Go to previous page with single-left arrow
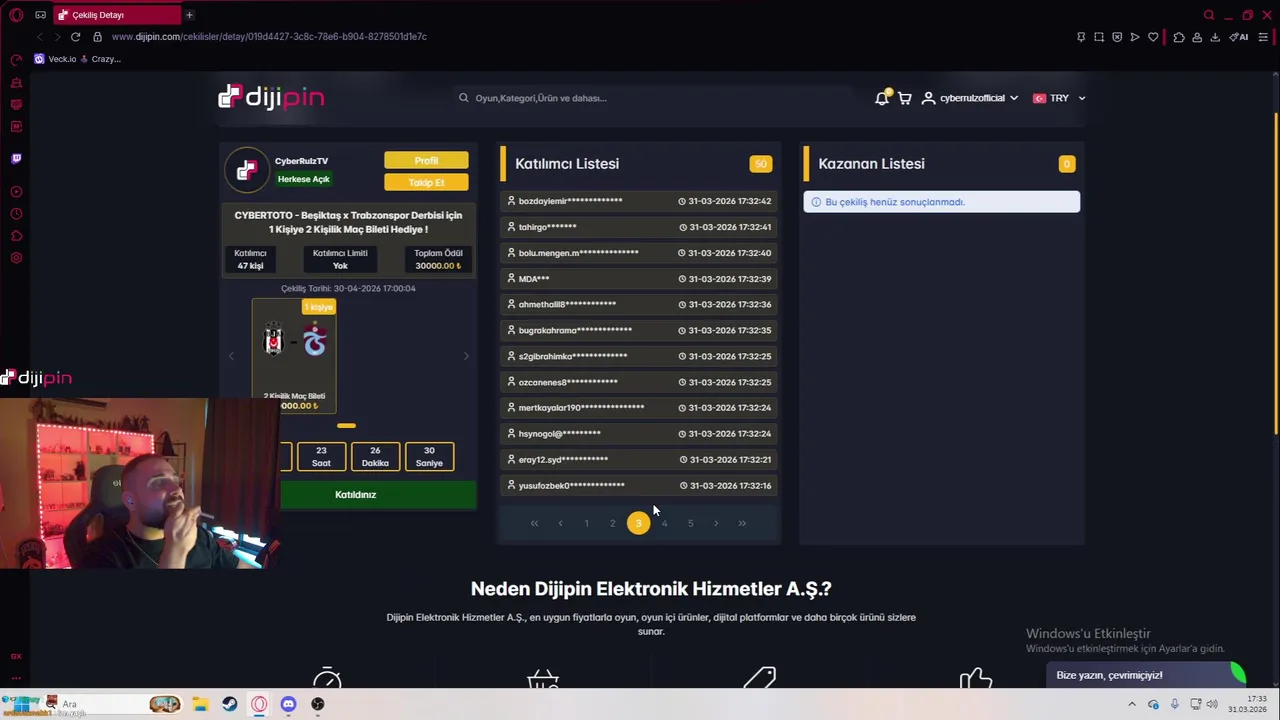The width and height of the screenshot is (1280, 720). 560,523
